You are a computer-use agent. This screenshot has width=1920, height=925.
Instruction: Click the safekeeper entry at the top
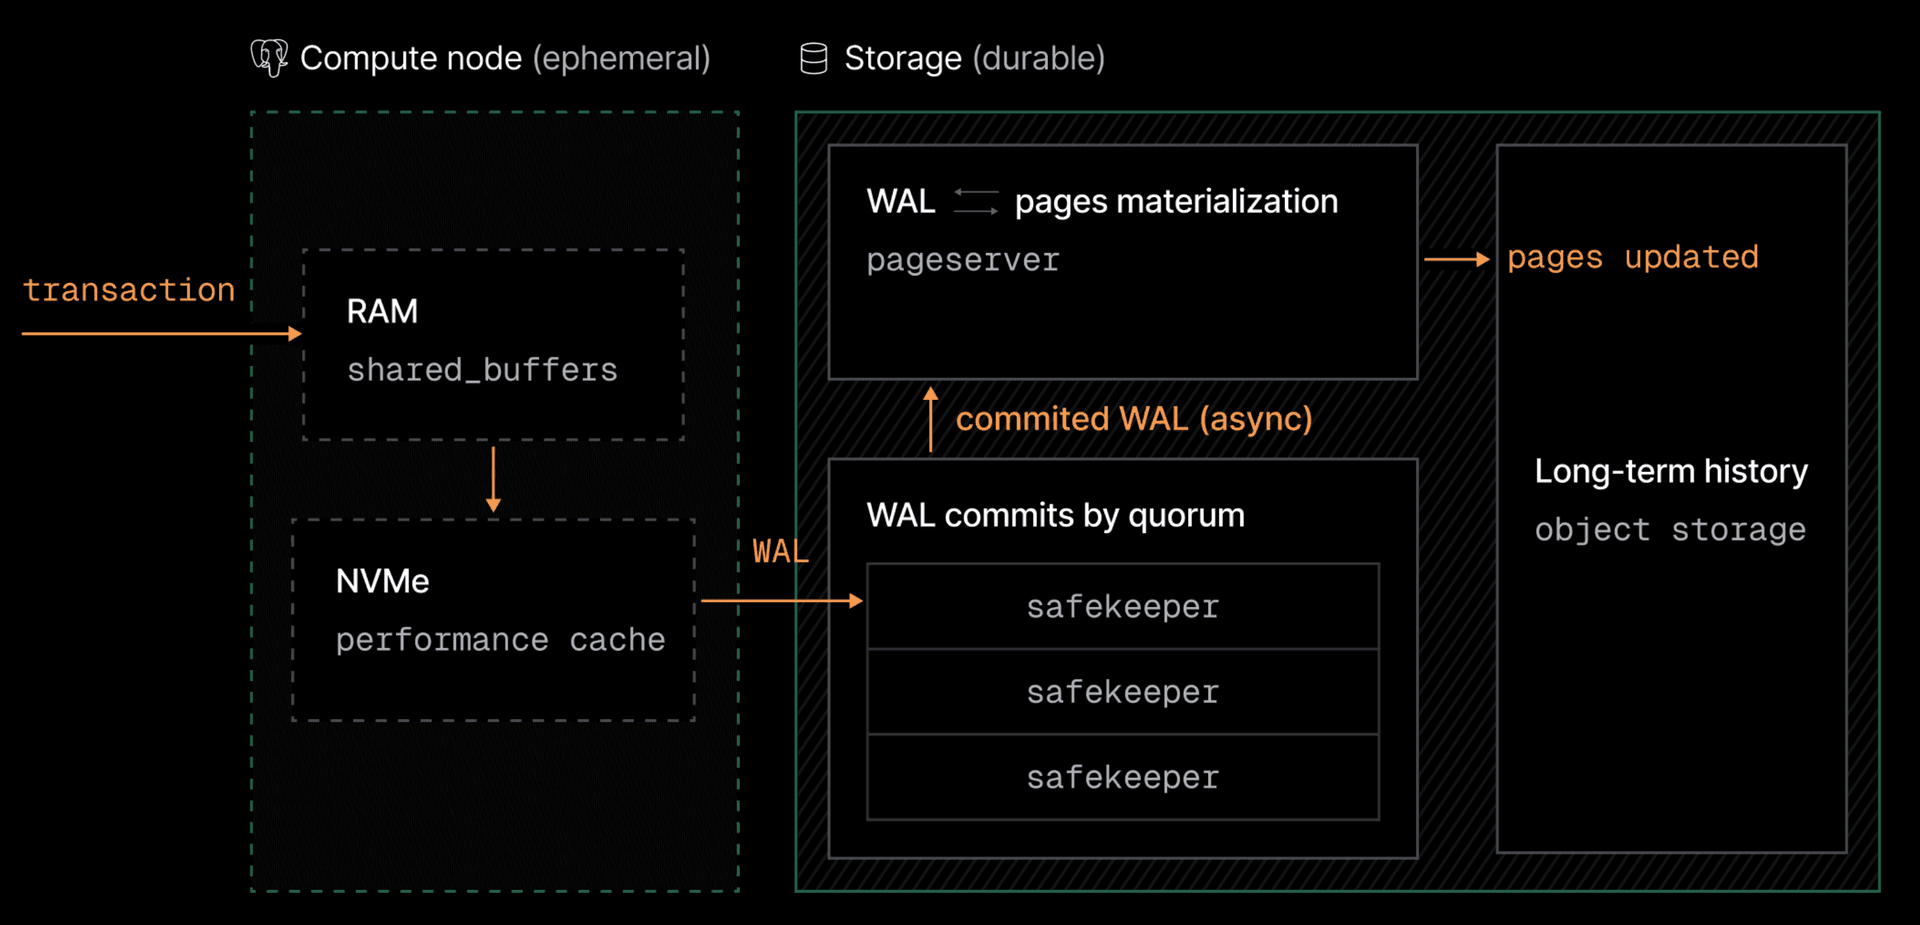(1122, 607)
